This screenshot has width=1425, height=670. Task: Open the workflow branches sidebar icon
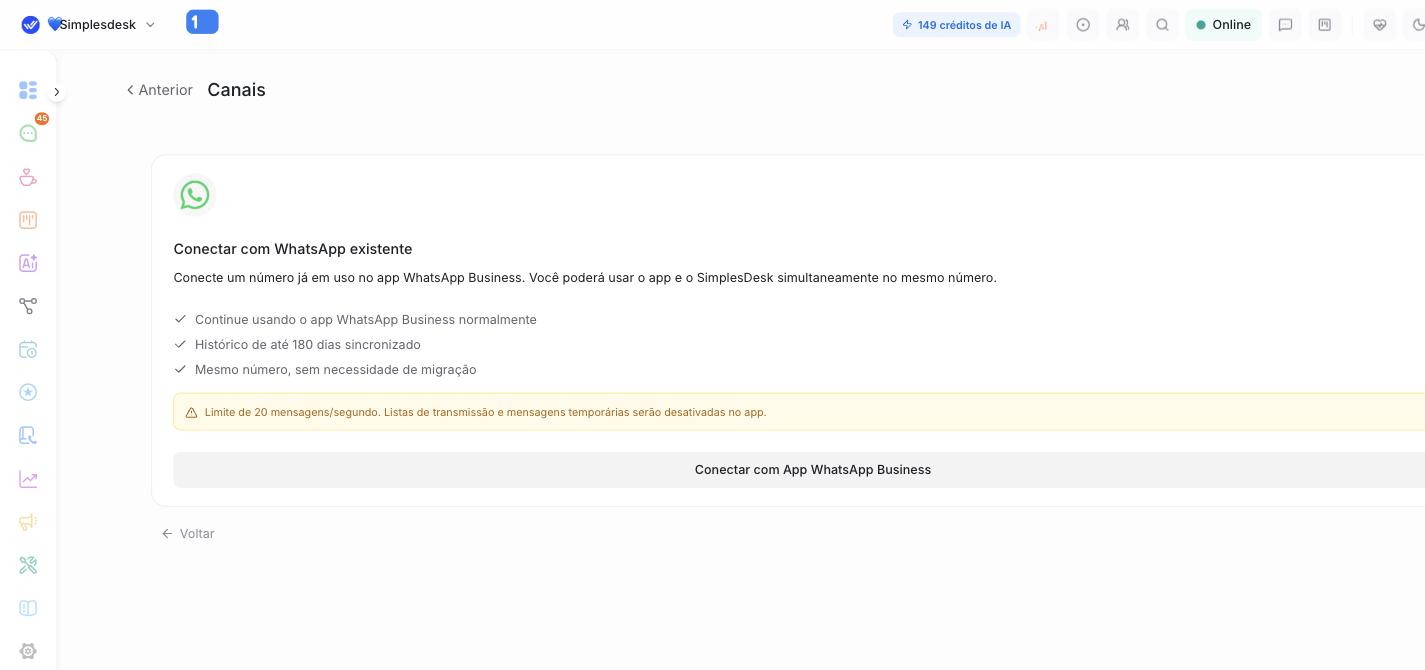pyautogui.click(x=28, y=306)
